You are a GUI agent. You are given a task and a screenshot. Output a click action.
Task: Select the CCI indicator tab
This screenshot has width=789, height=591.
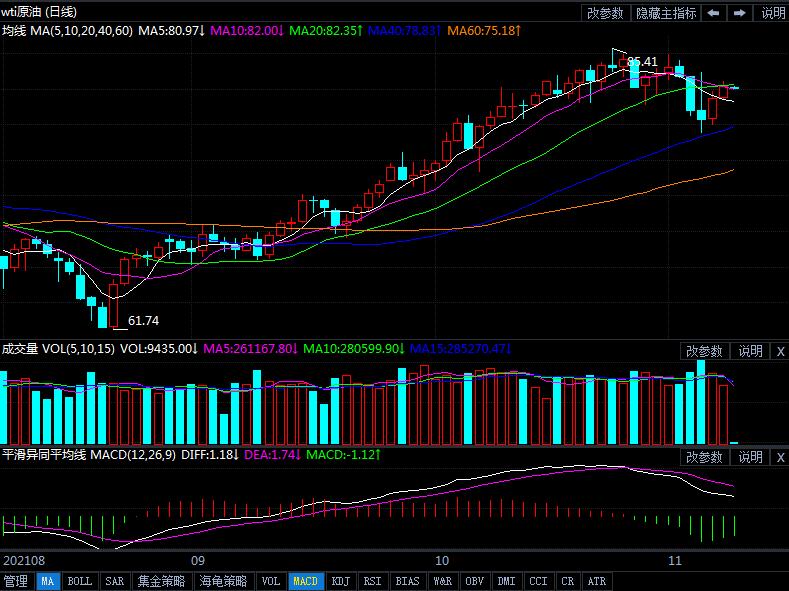(538, 581)
